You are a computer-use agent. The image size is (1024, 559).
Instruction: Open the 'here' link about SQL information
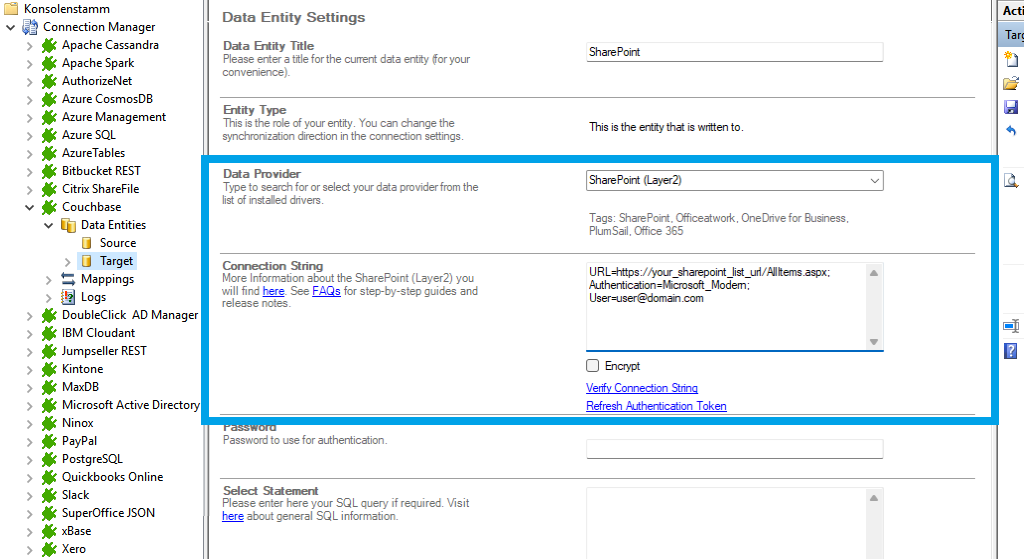tap(232, 517)
